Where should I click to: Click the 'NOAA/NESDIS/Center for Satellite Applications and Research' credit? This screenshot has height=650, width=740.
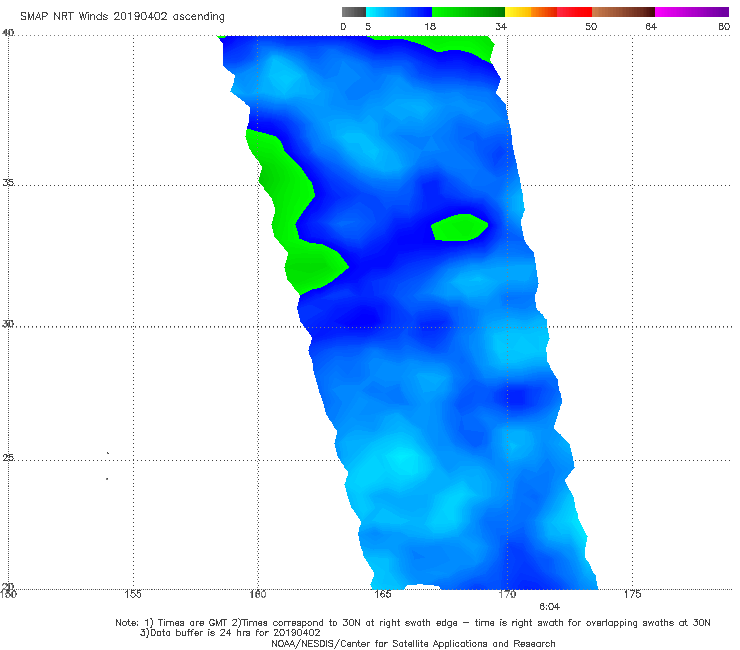tap(413, 644)
